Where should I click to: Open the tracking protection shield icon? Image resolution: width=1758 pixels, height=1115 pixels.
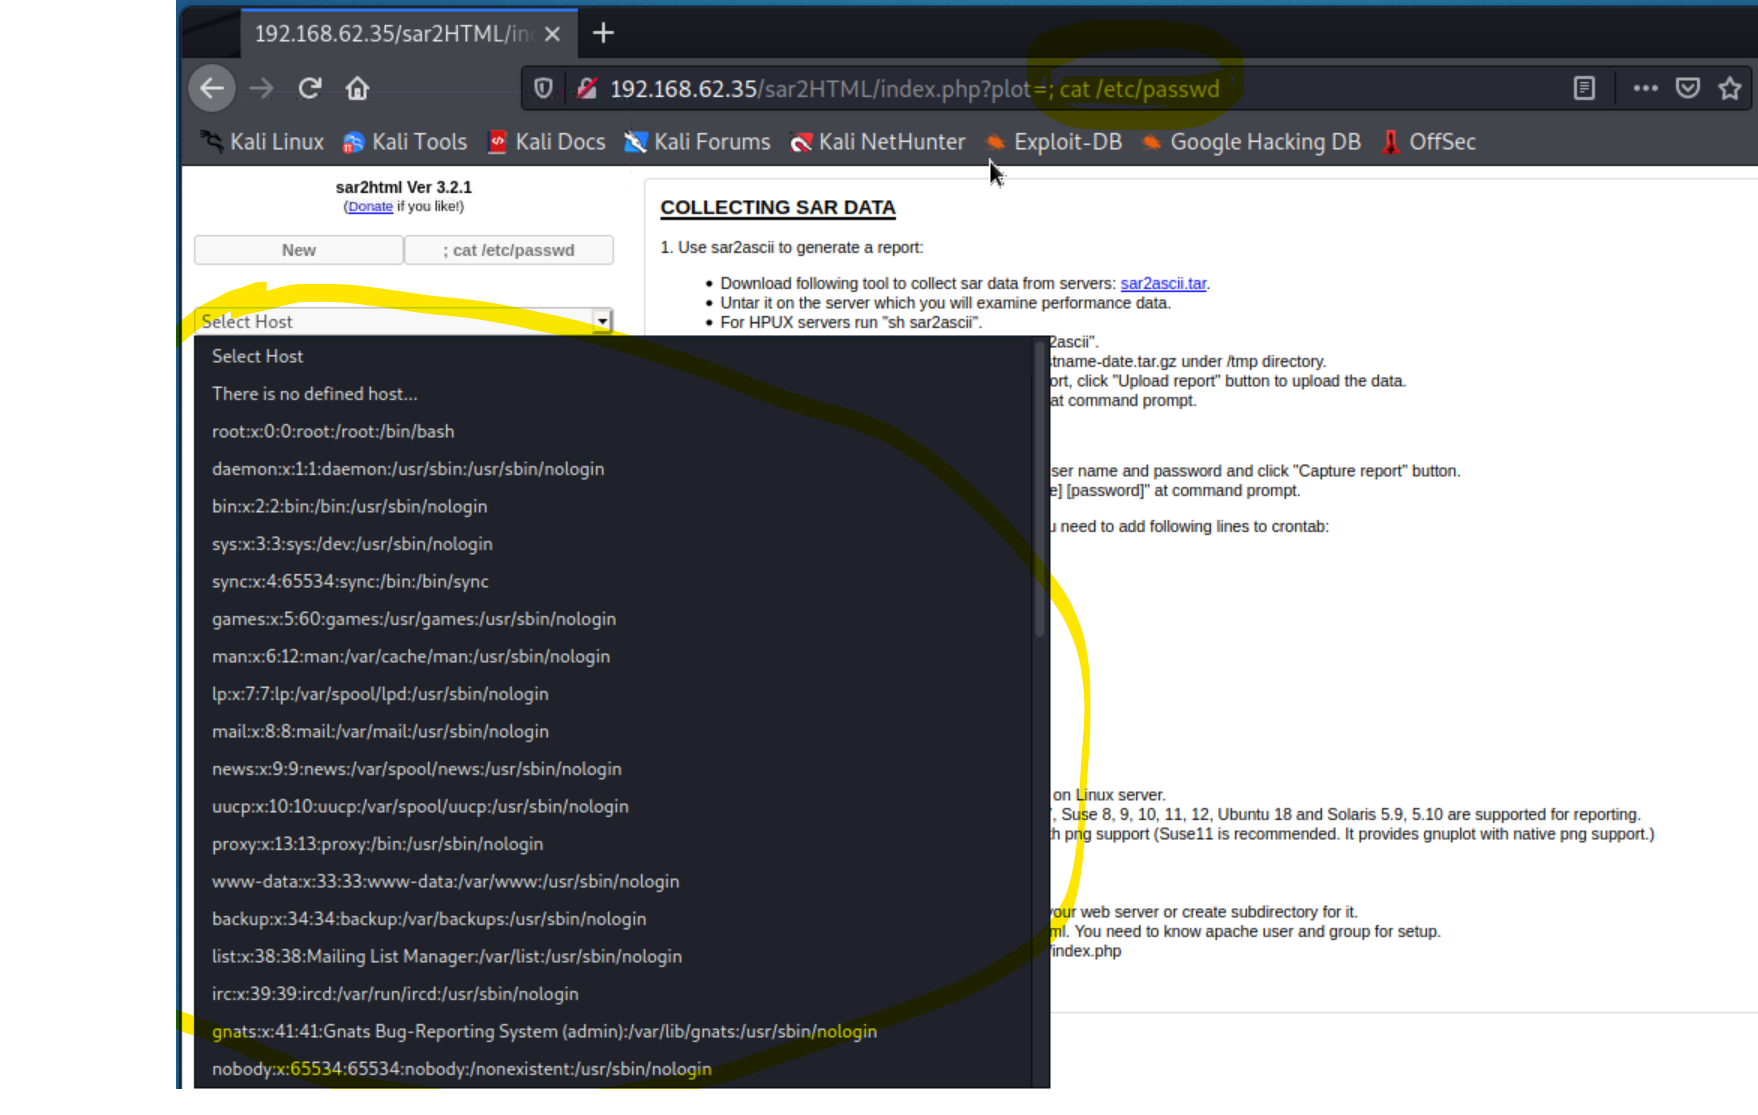pyautogui.click(x=543, y=88)
